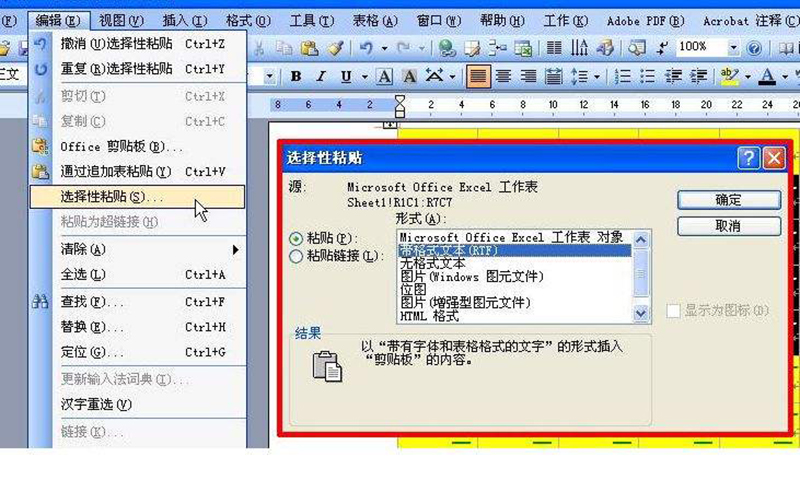Open font color dropdown arrow
This screenshot has width=800, height=492.
785,77
